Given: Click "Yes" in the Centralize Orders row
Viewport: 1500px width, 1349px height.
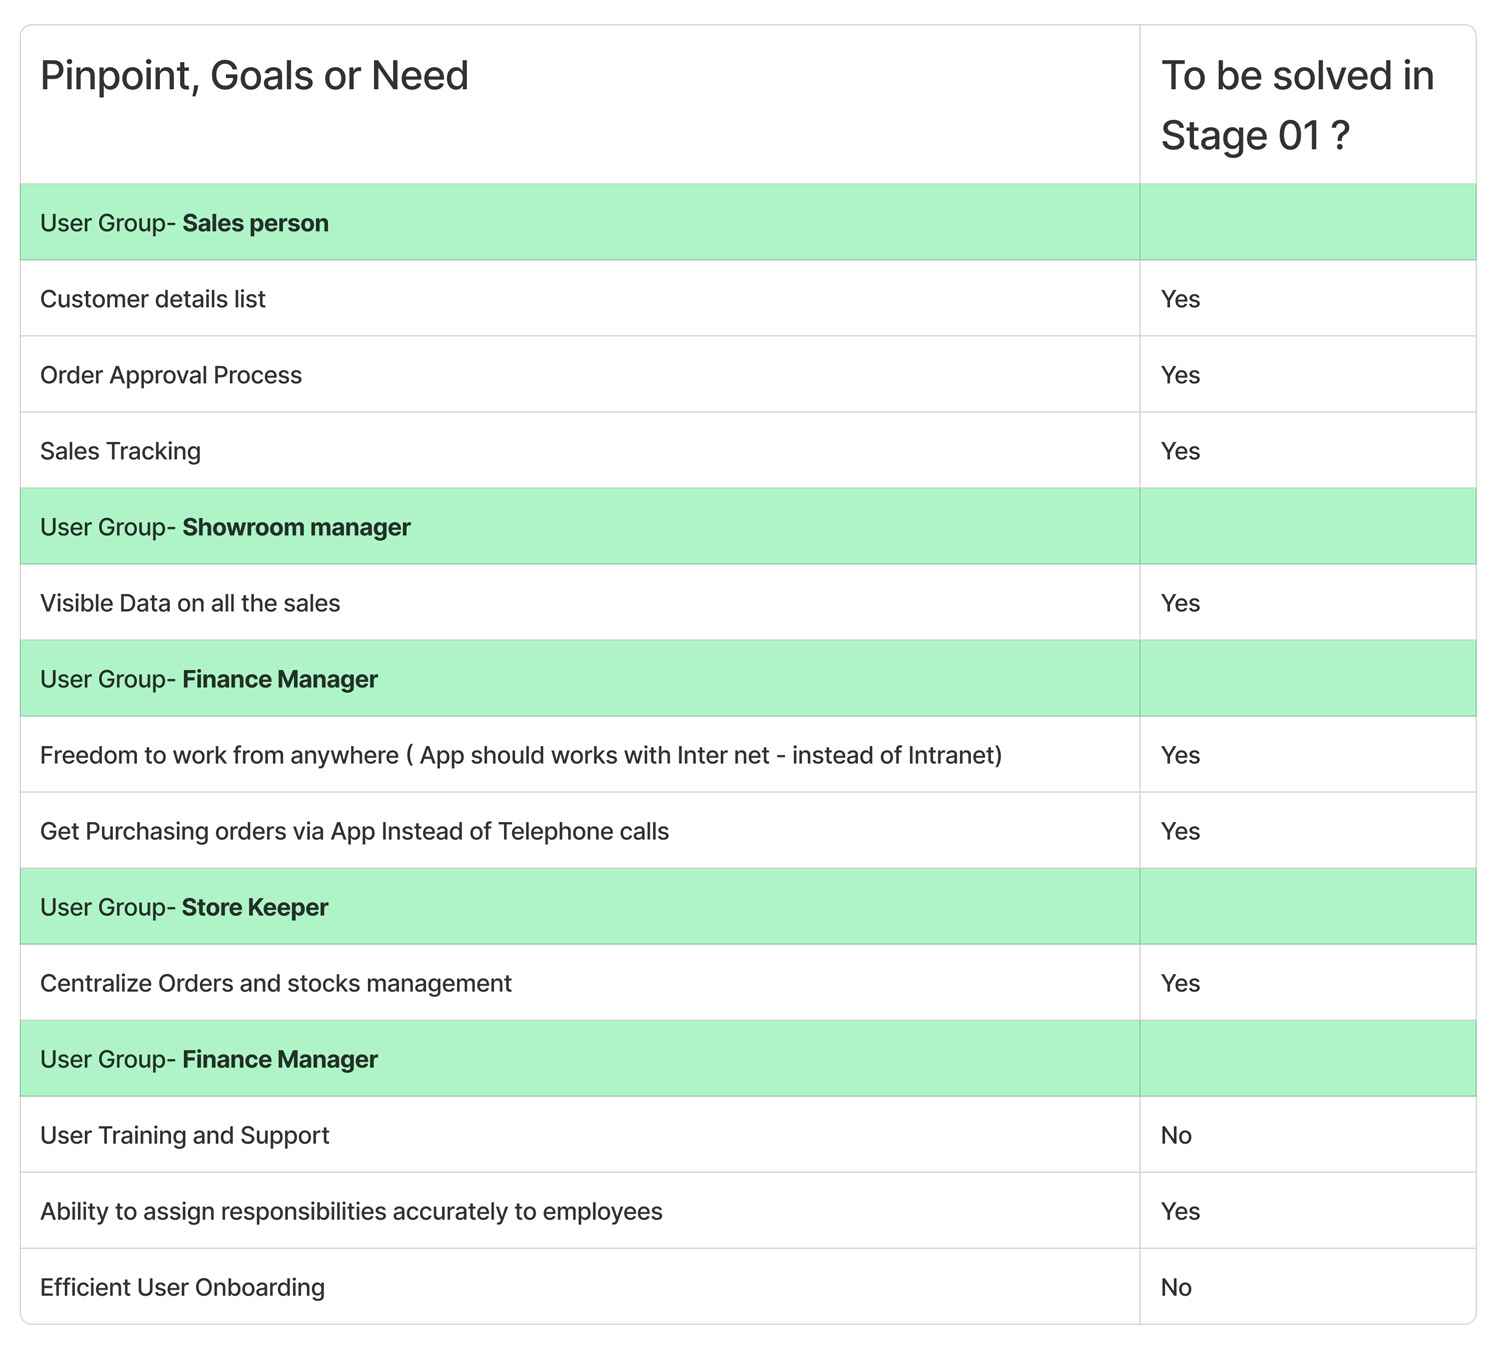Looking at the screenshot, I should (x=1180, y=983).
